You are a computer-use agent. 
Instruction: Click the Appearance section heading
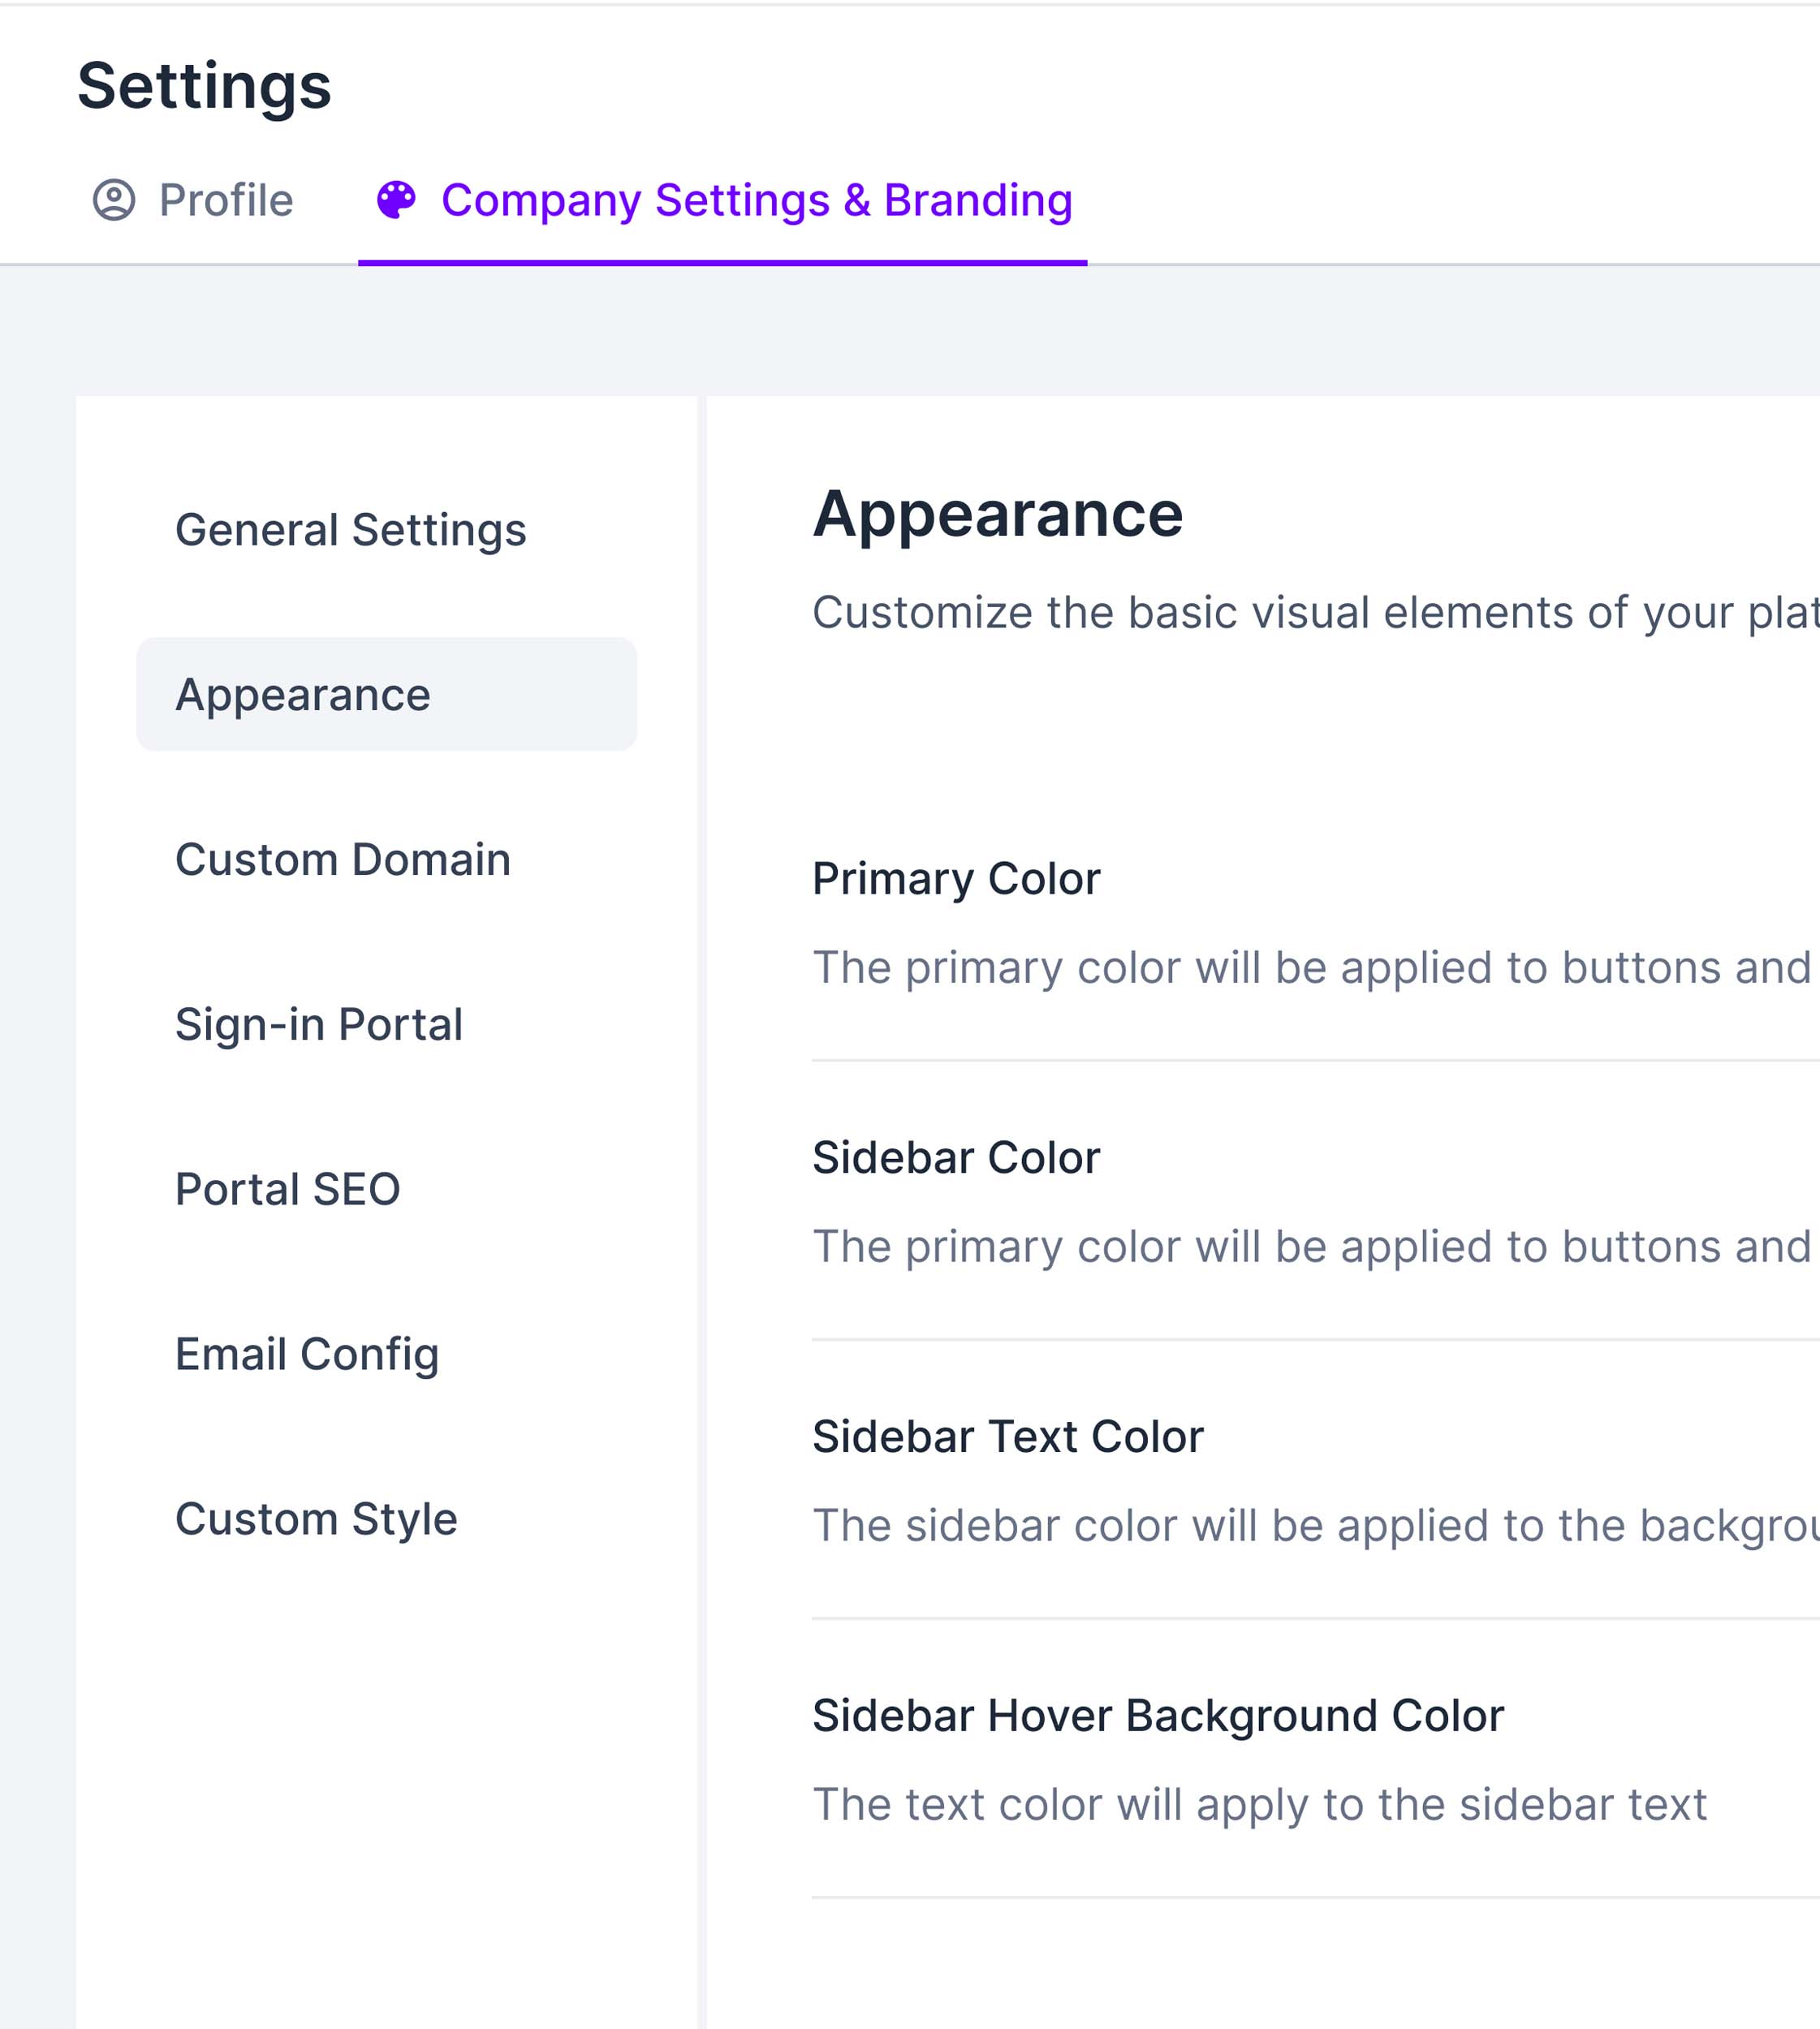pyautogui.click(x=997, y=515)
